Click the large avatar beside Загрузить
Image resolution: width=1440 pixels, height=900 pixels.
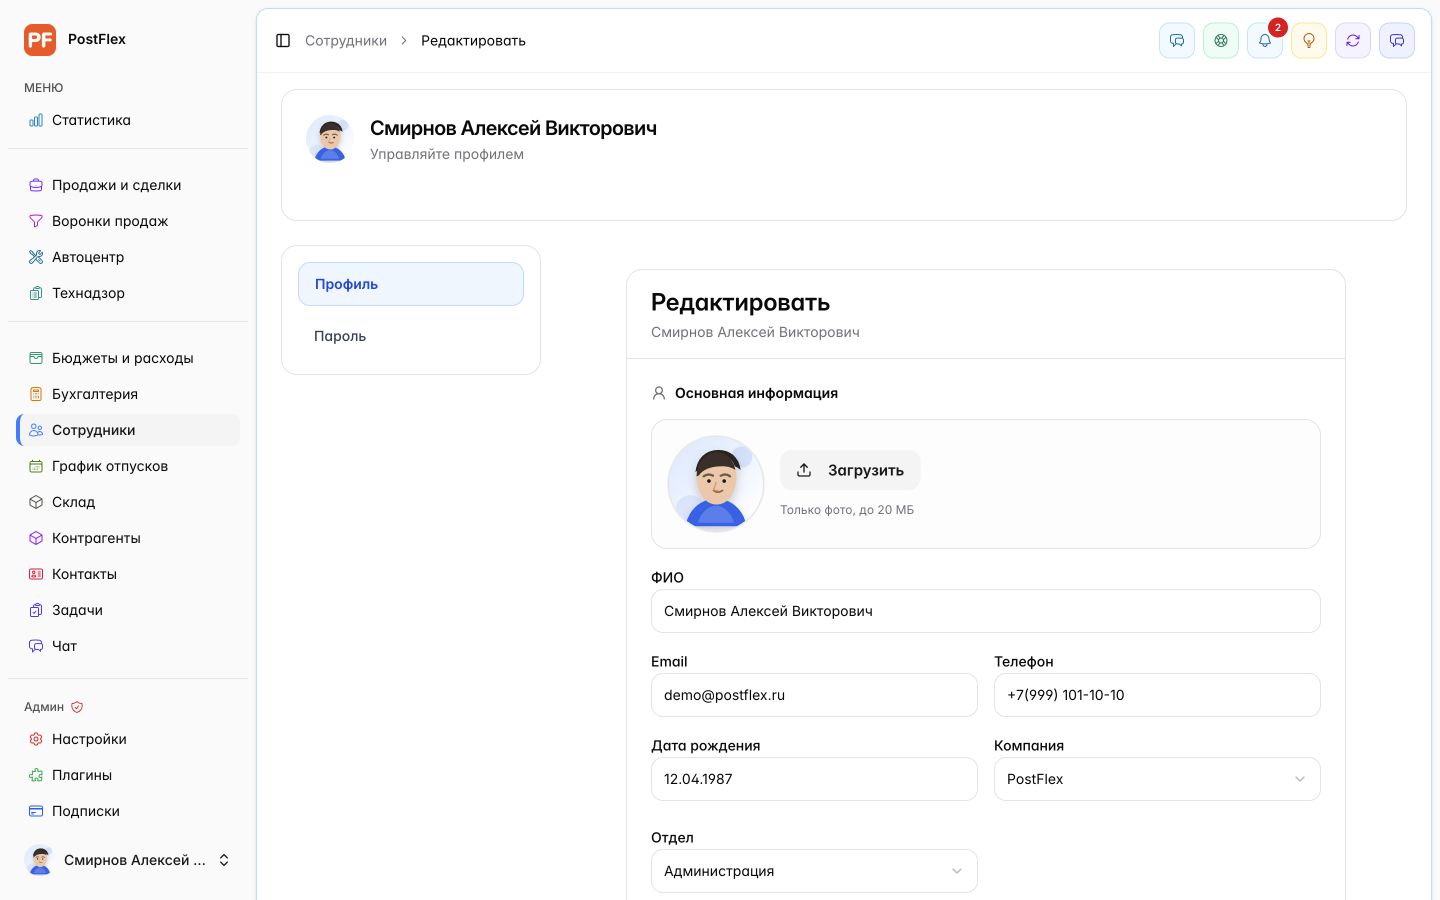(x=716, y=484)
